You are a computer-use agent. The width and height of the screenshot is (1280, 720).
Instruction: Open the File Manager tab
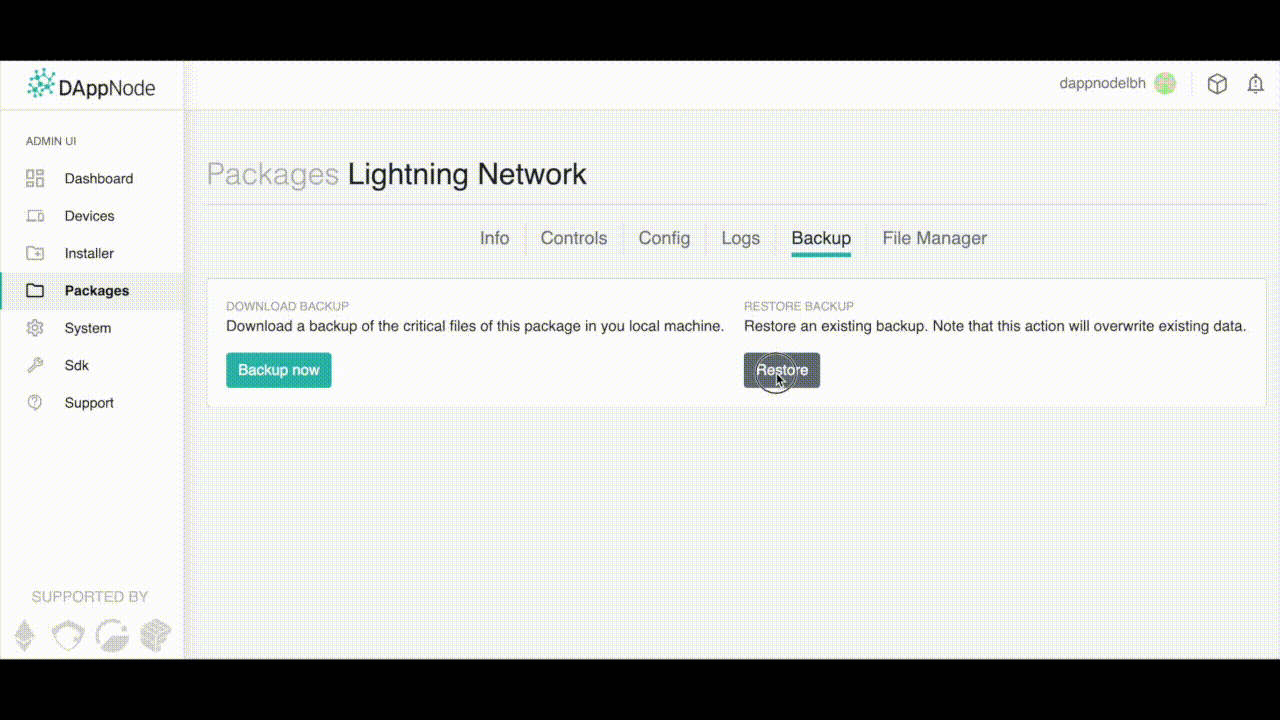point(934,238)
